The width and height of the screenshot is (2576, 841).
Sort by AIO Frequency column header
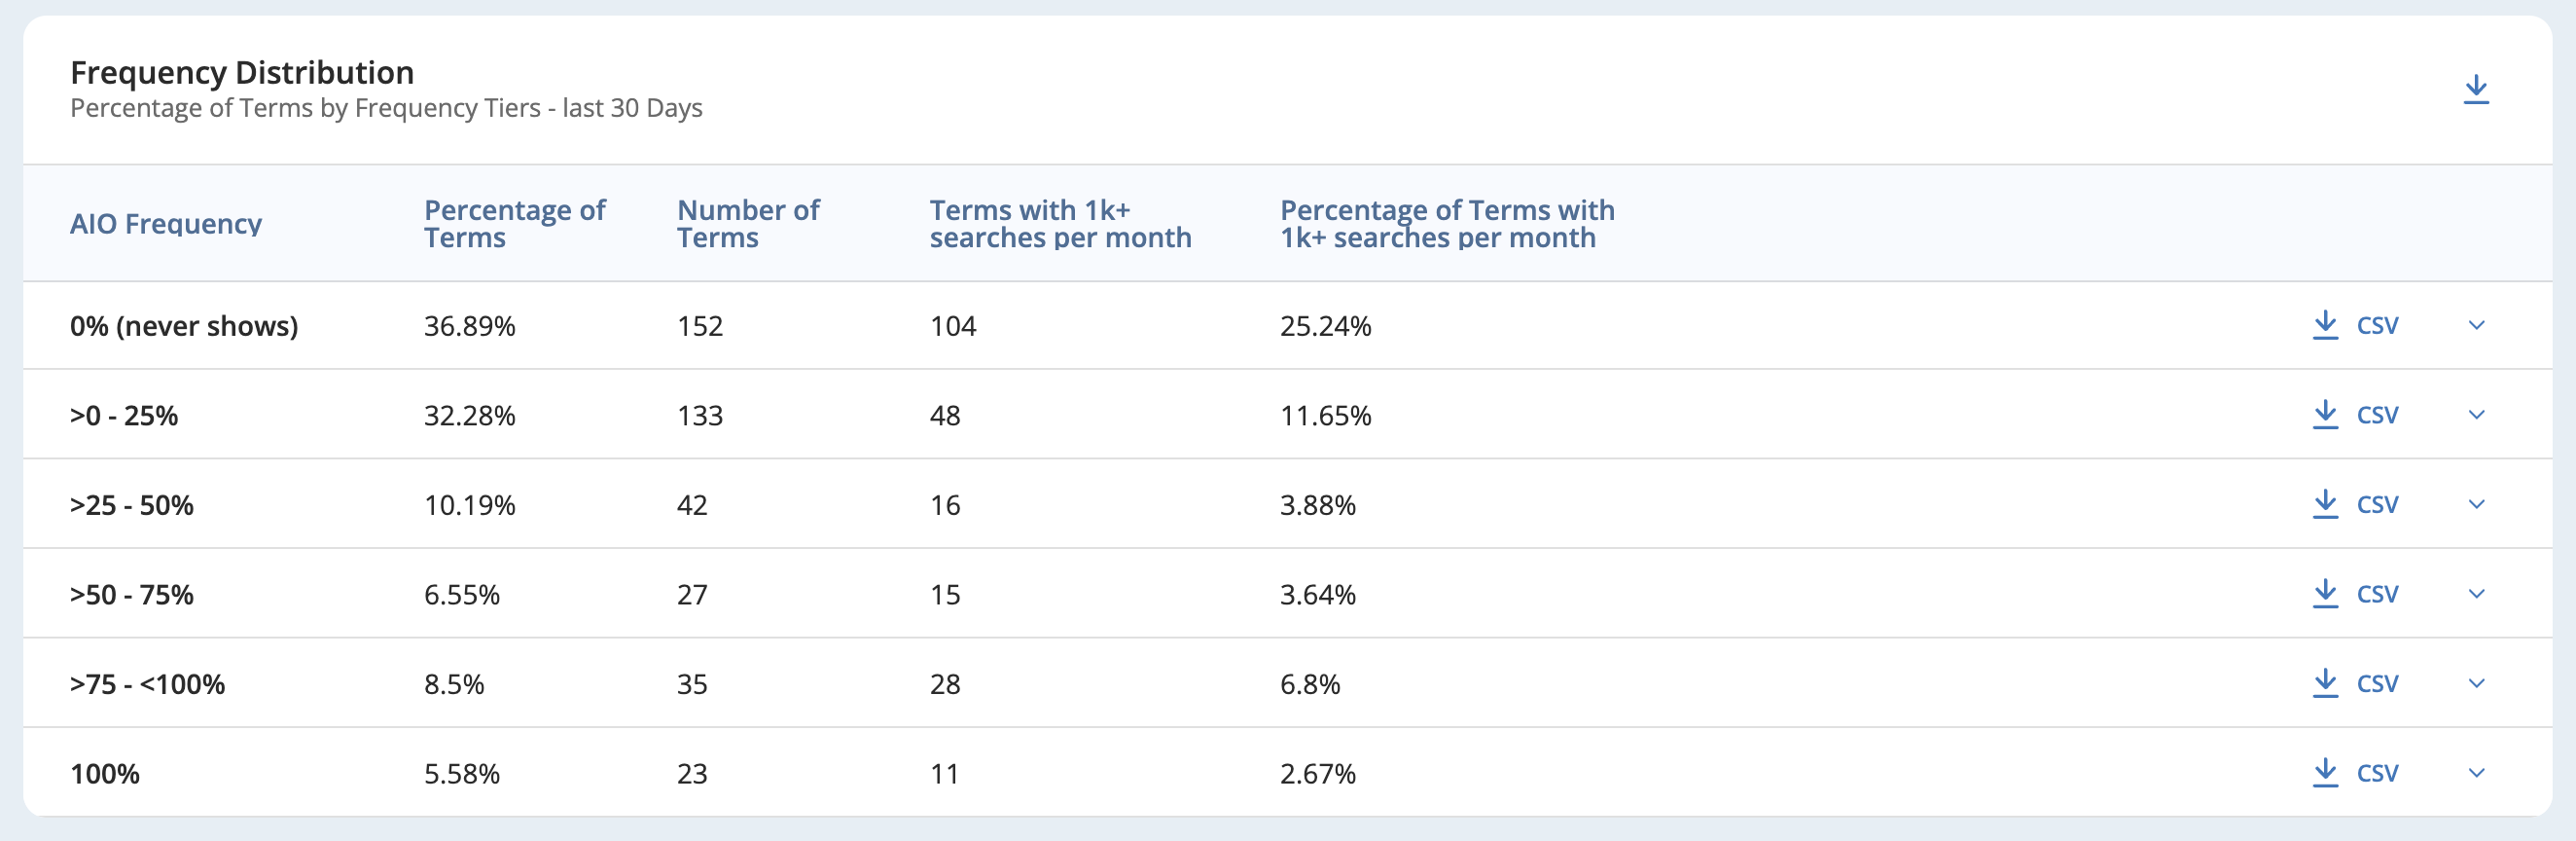[x=166, y=224]
